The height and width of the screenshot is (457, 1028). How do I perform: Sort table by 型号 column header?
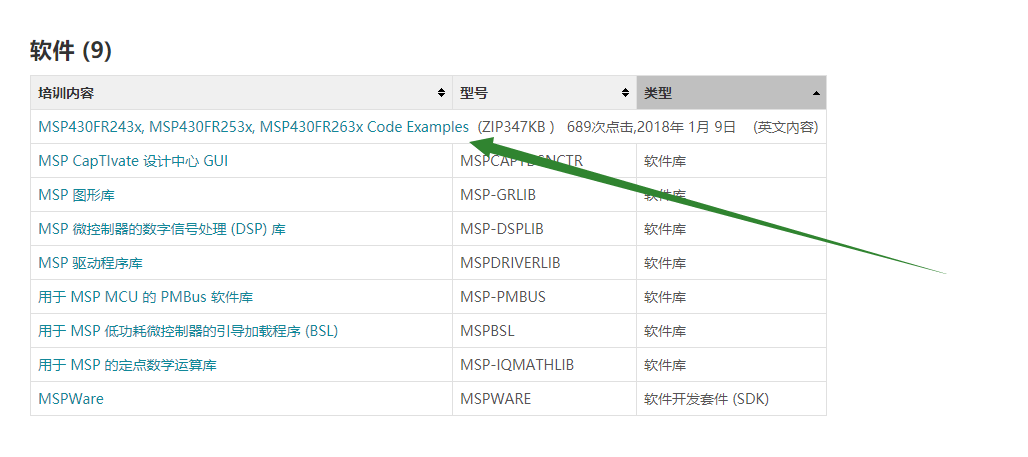544,93
